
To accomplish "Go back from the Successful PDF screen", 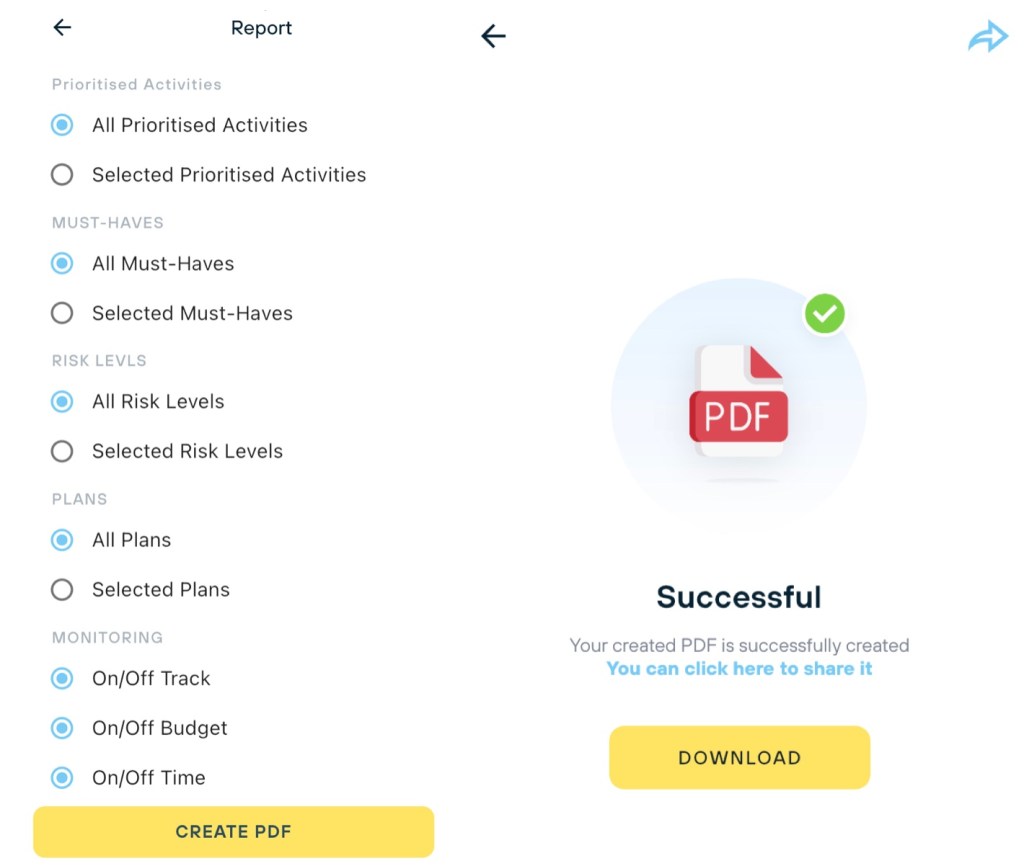I will [493, 37].
